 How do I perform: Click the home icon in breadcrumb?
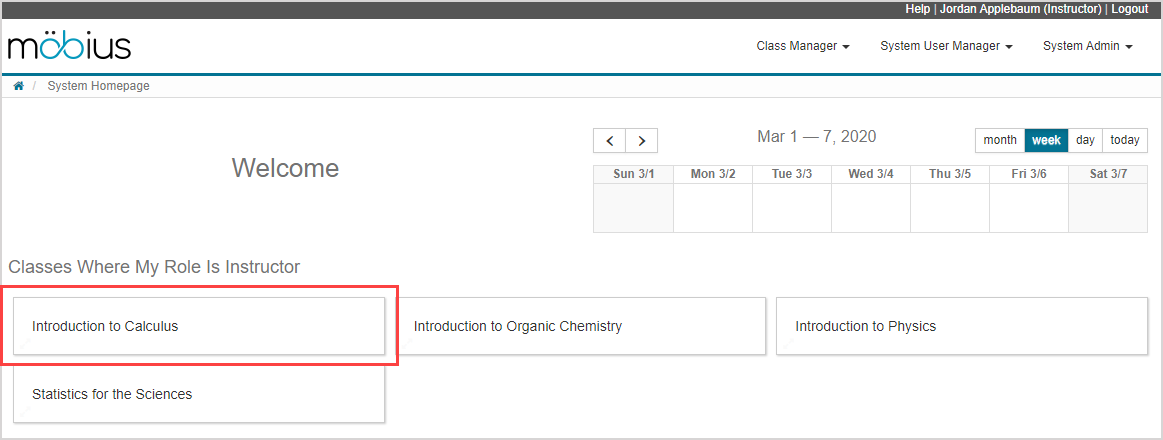pos(18,86)
